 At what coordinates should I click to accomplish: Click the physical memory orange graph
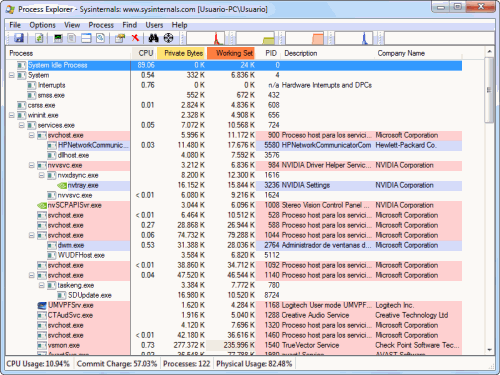[305, 38]
